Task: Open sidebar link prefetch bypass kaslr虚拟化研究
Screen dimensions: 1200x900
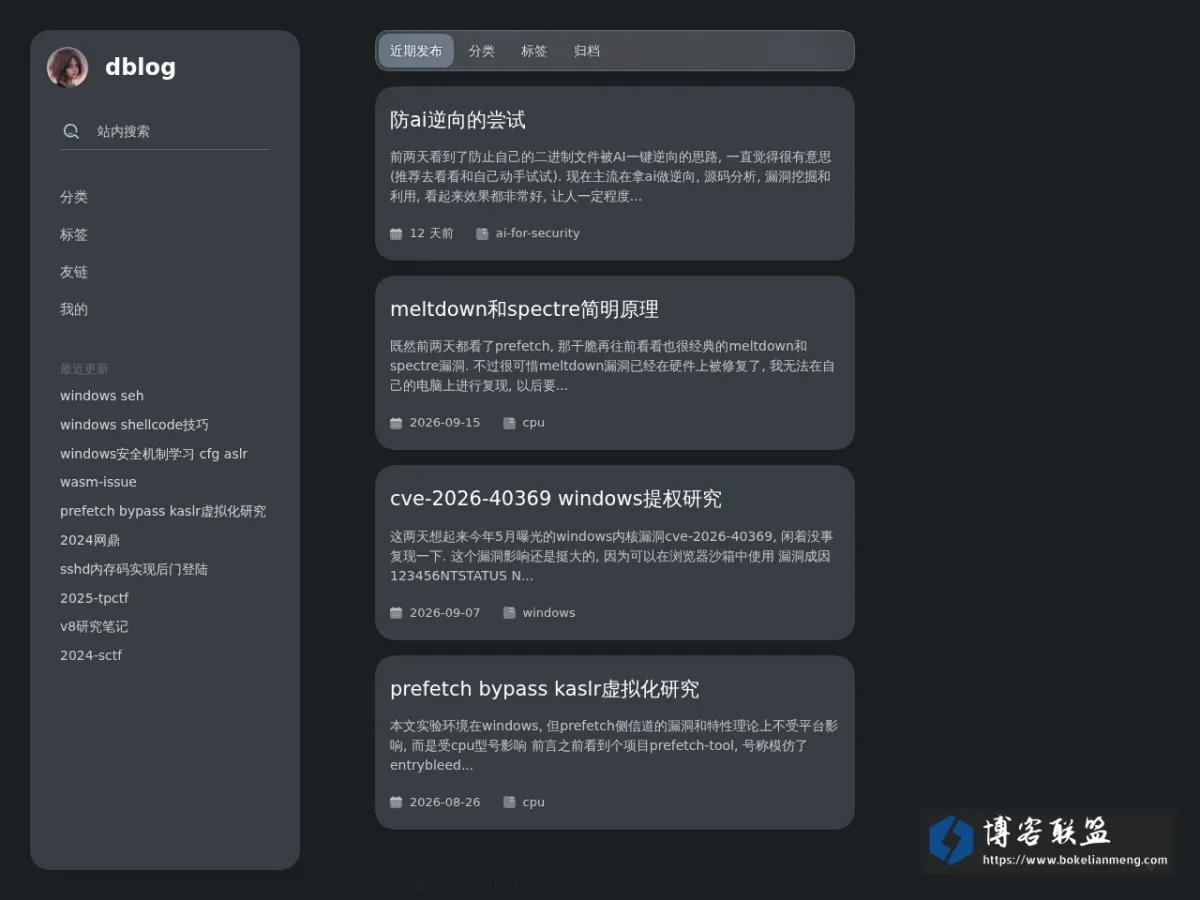Action: click(x=163, y=511)
